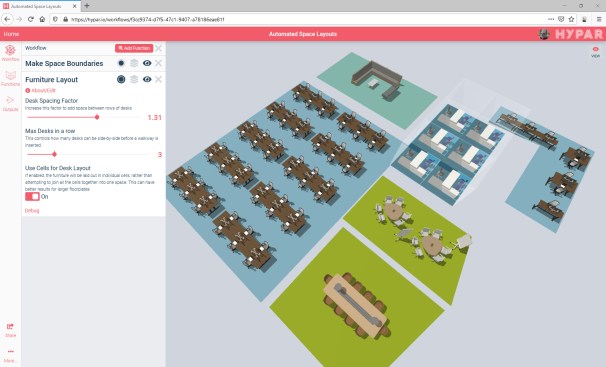
Task: Bookmark this page with star
Action: pyautogui.click(x=571, y=19)
